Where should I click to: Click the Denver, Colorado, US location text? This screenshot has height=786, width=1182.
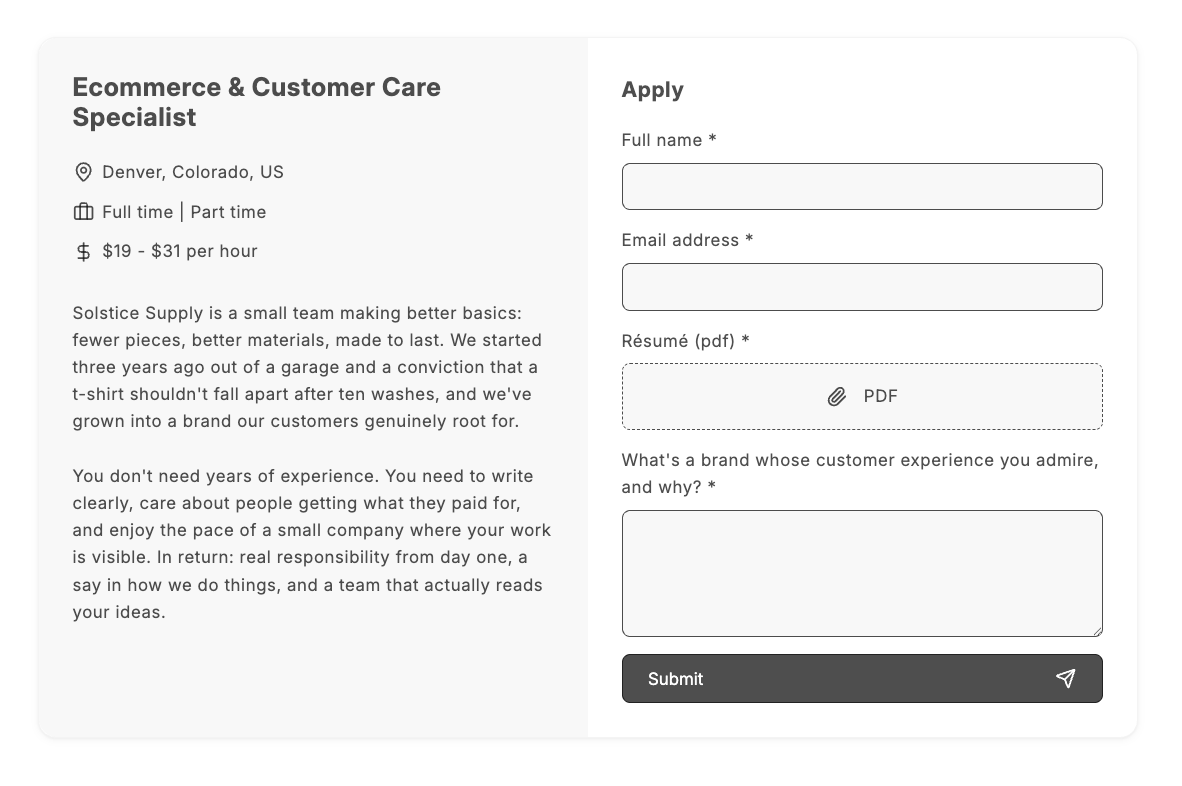[193, 172]
